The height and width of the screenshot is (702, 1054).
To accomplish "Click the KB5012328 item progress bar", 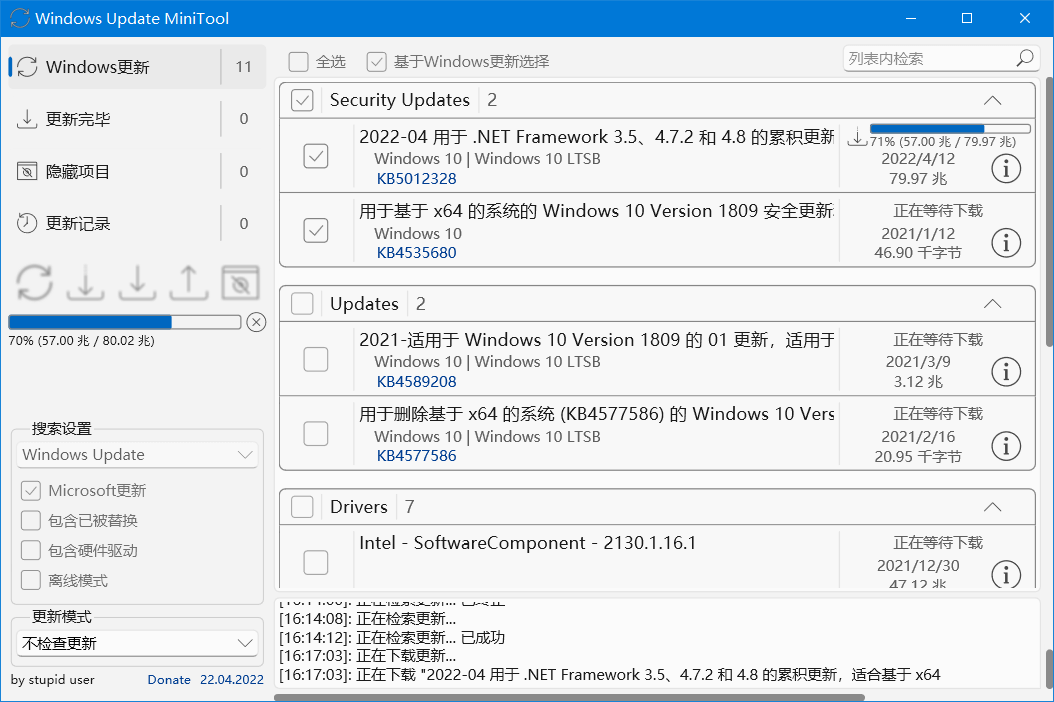I will [x=950, y=128].
